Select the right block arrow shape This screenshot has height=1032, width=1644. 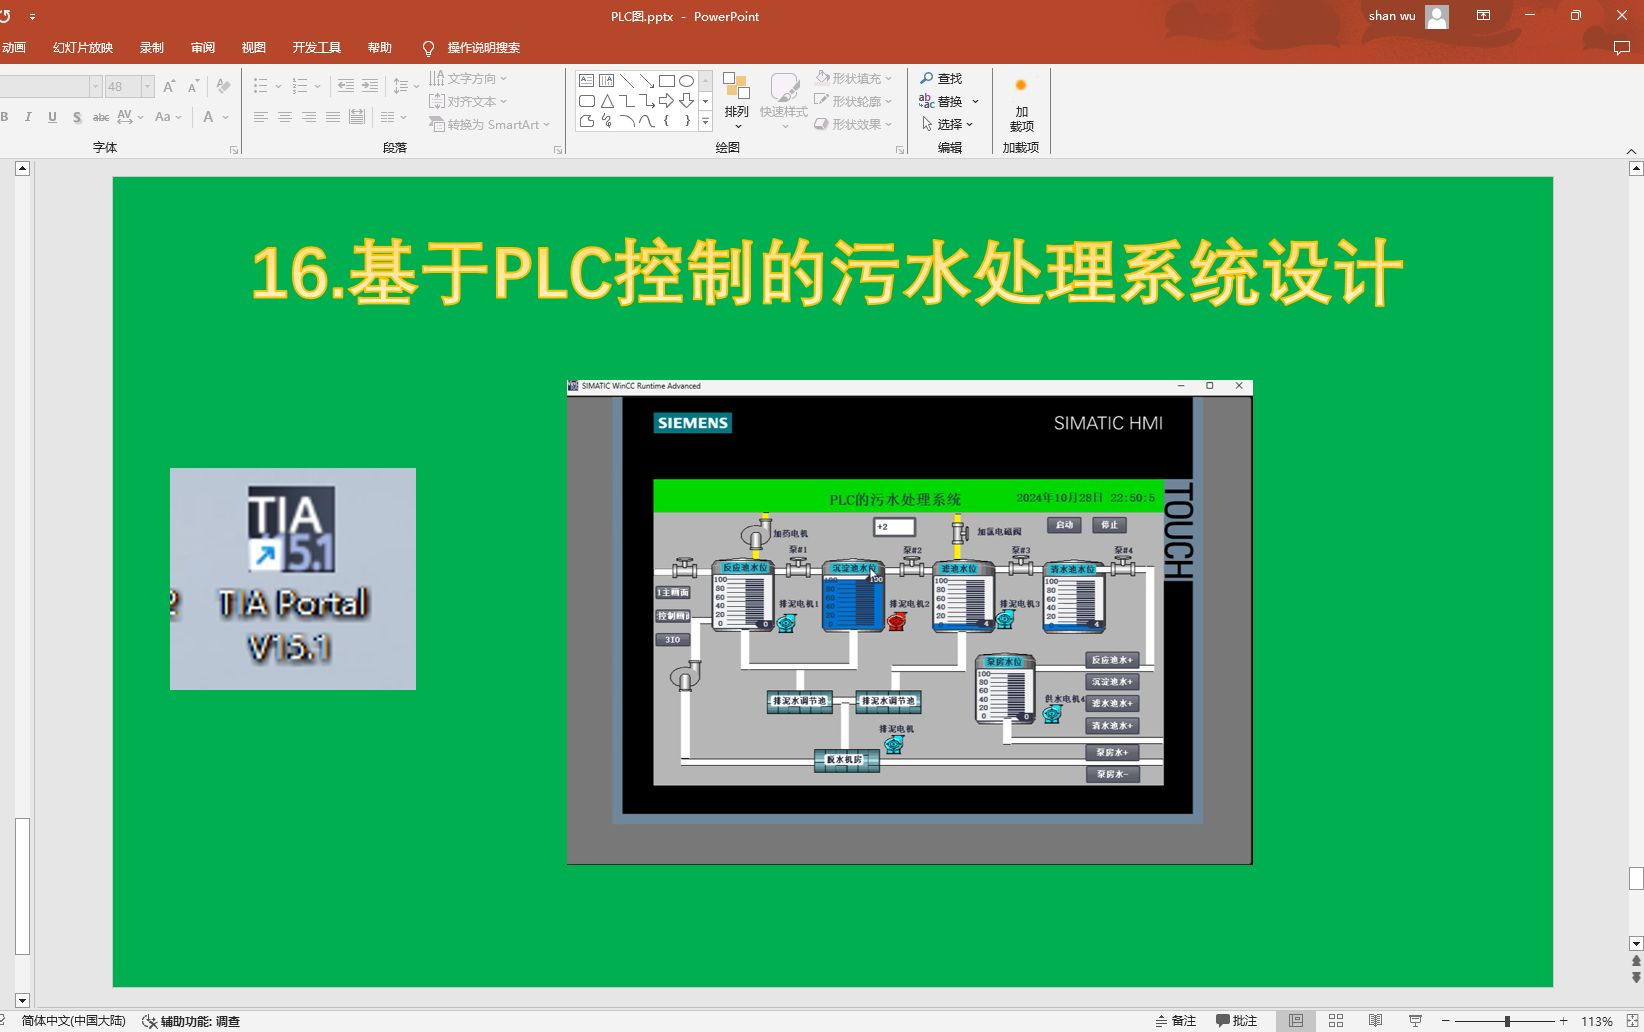coord(666,101)
